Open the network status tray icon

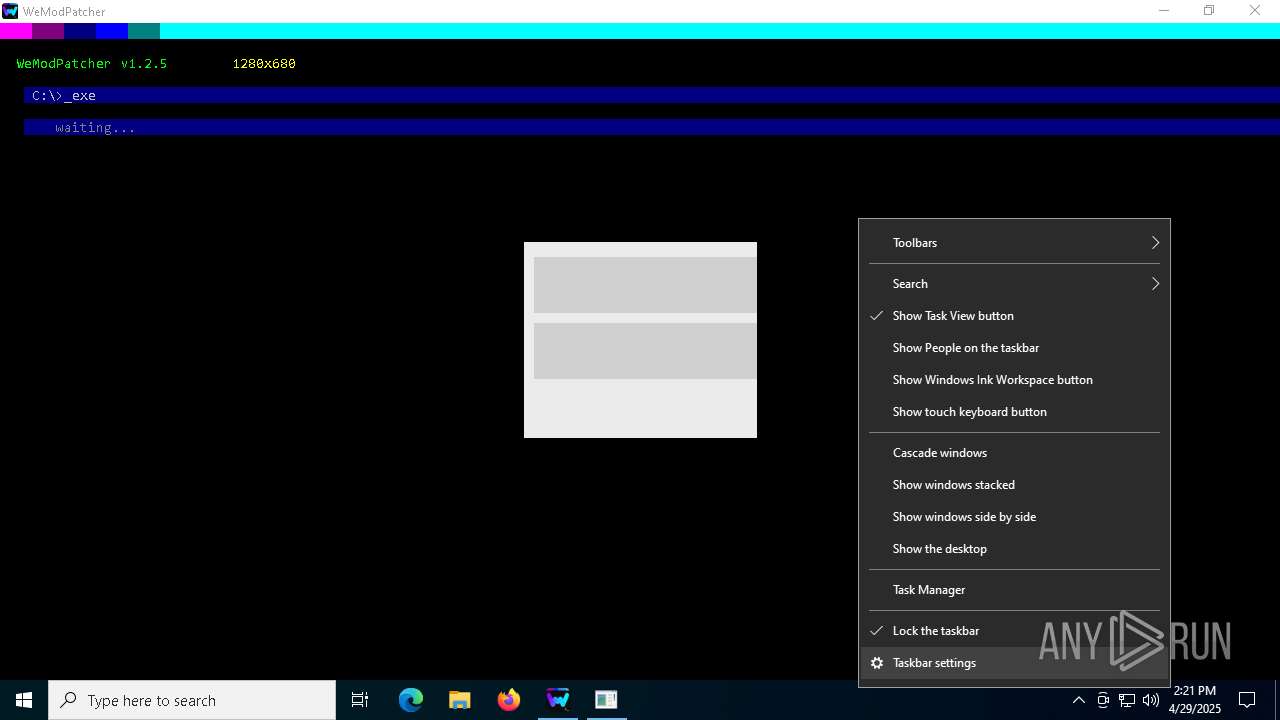tap(1127, 700)
